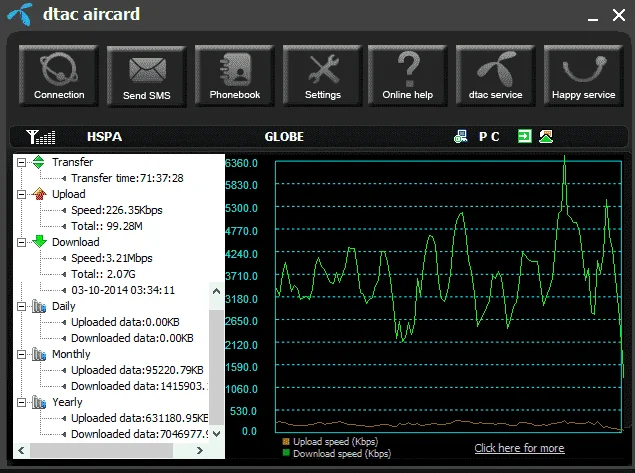
Task: Collapse the Monthly statistics node
Action: 21,354
